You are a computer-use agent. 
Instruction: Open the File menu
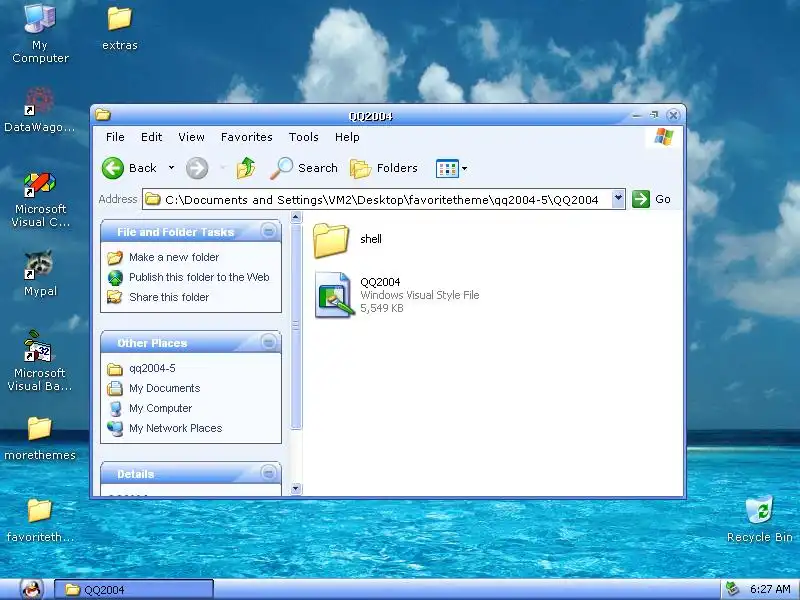click(x=115, y=137)
